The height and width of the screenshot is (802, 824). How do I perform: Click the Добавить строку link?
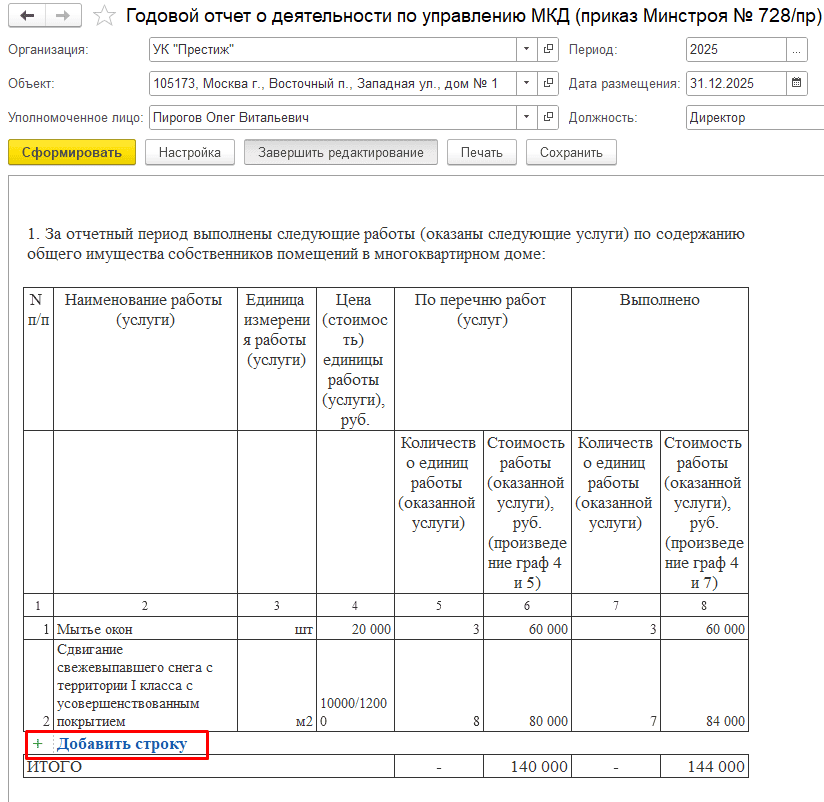(122, 744)
